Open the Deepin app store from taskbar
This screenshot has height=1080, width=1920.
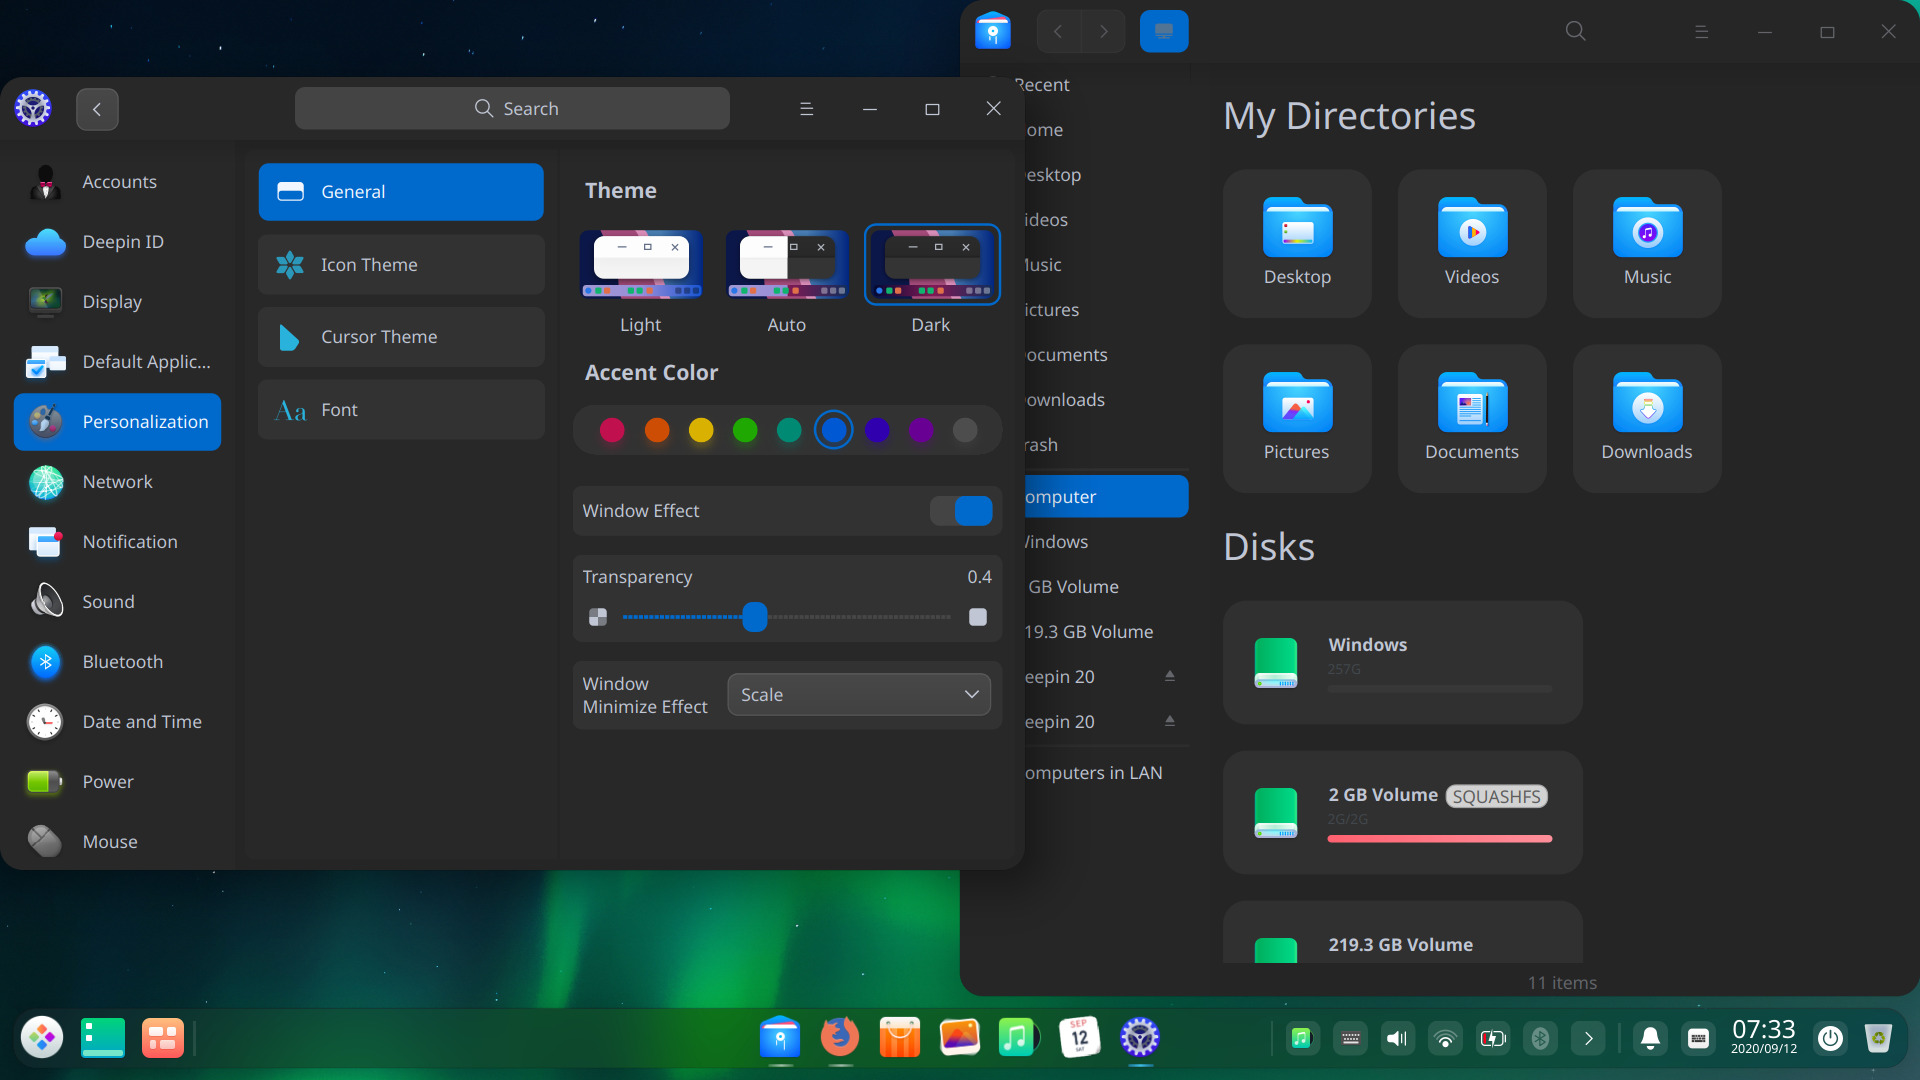[899, 1038]
